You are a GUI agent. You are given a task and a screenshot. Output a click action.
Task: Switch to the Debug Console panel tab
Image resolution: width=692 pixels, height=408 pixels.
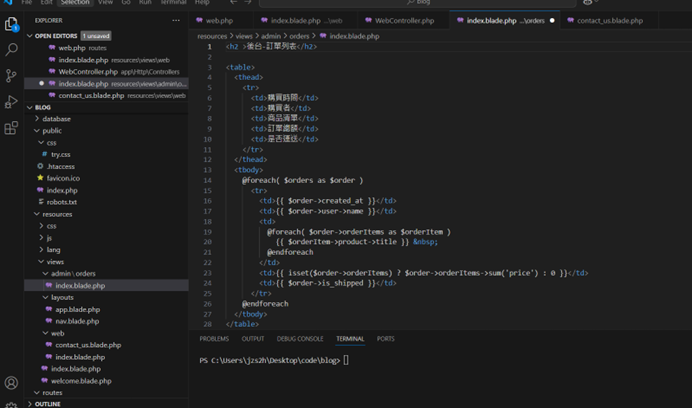300,339
